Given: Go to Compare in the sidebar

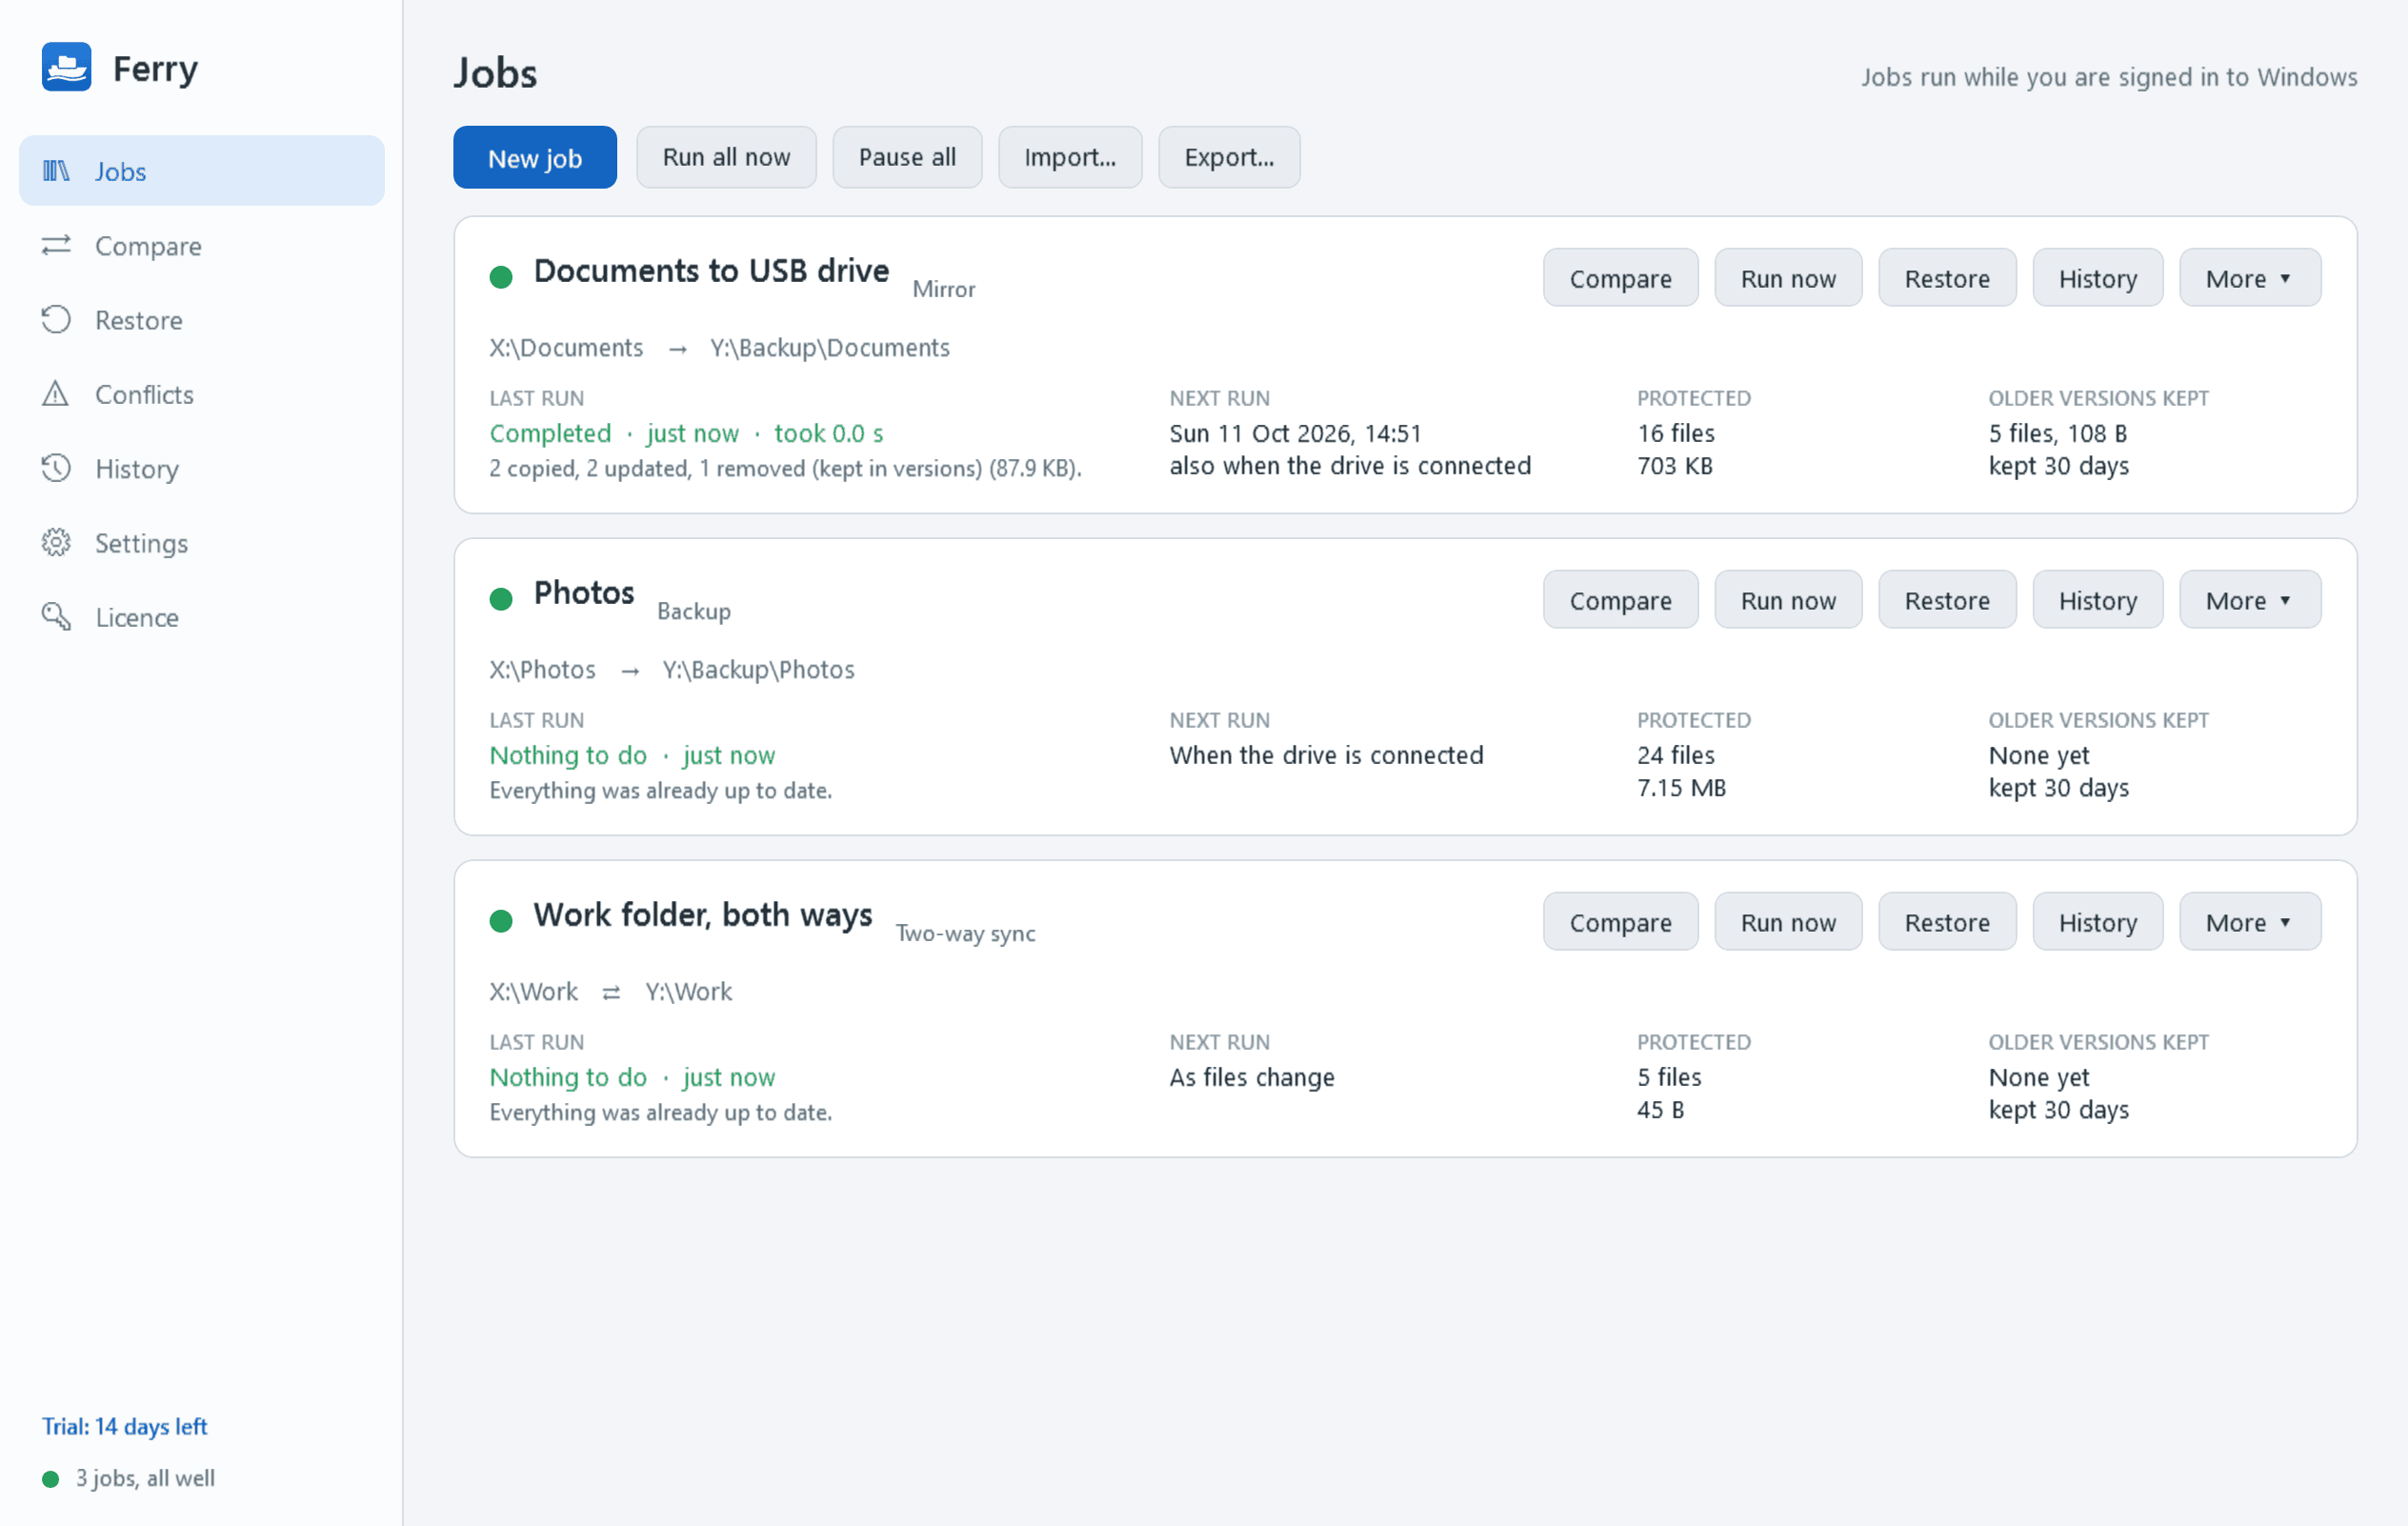Looking at the screenshot, I should (x=202, y=245).
